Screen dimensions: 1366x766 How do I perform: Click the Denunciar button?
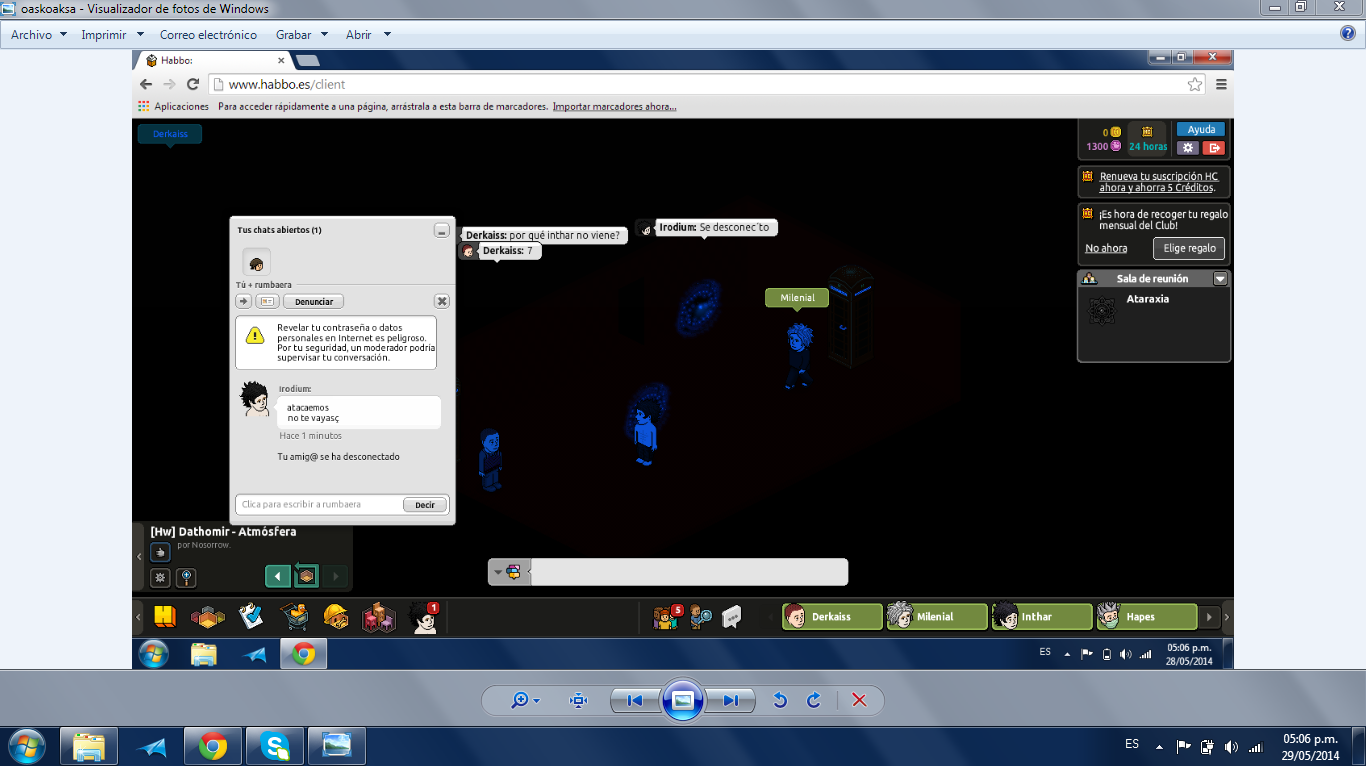313,301
